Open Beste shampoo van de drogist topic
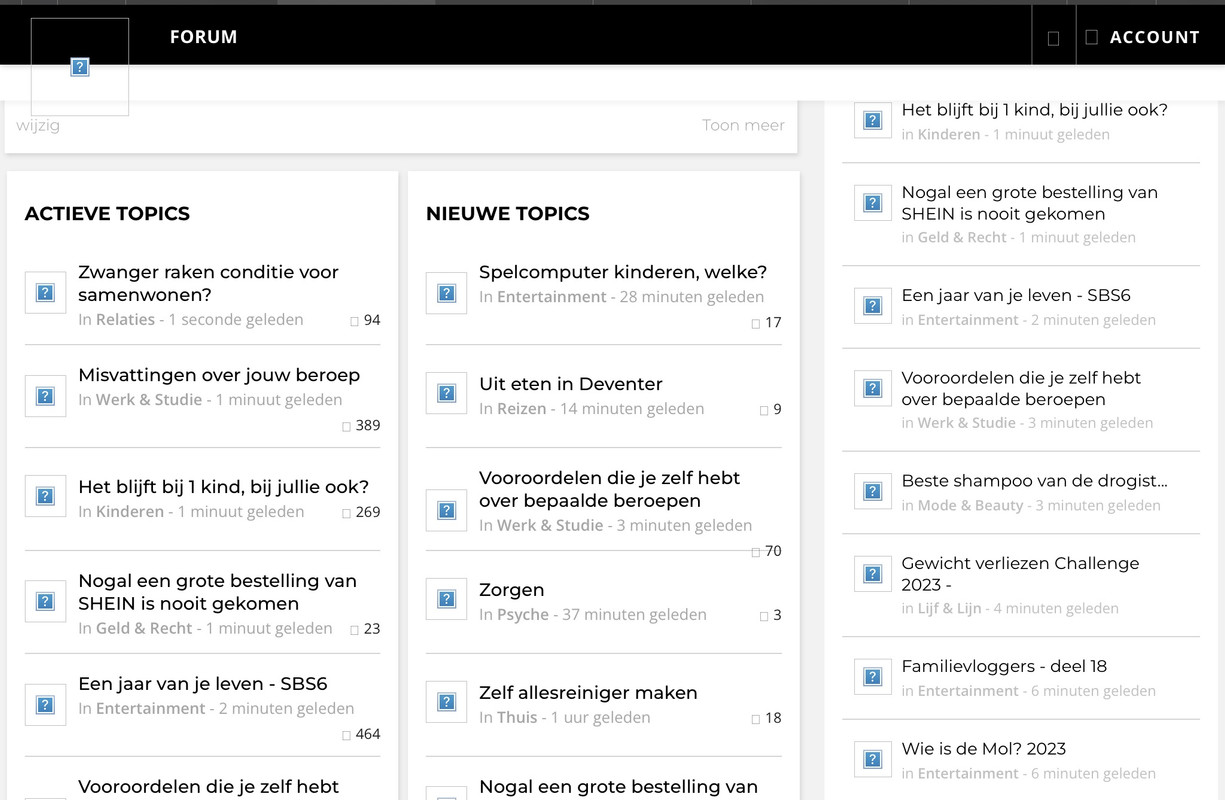 1035,481
